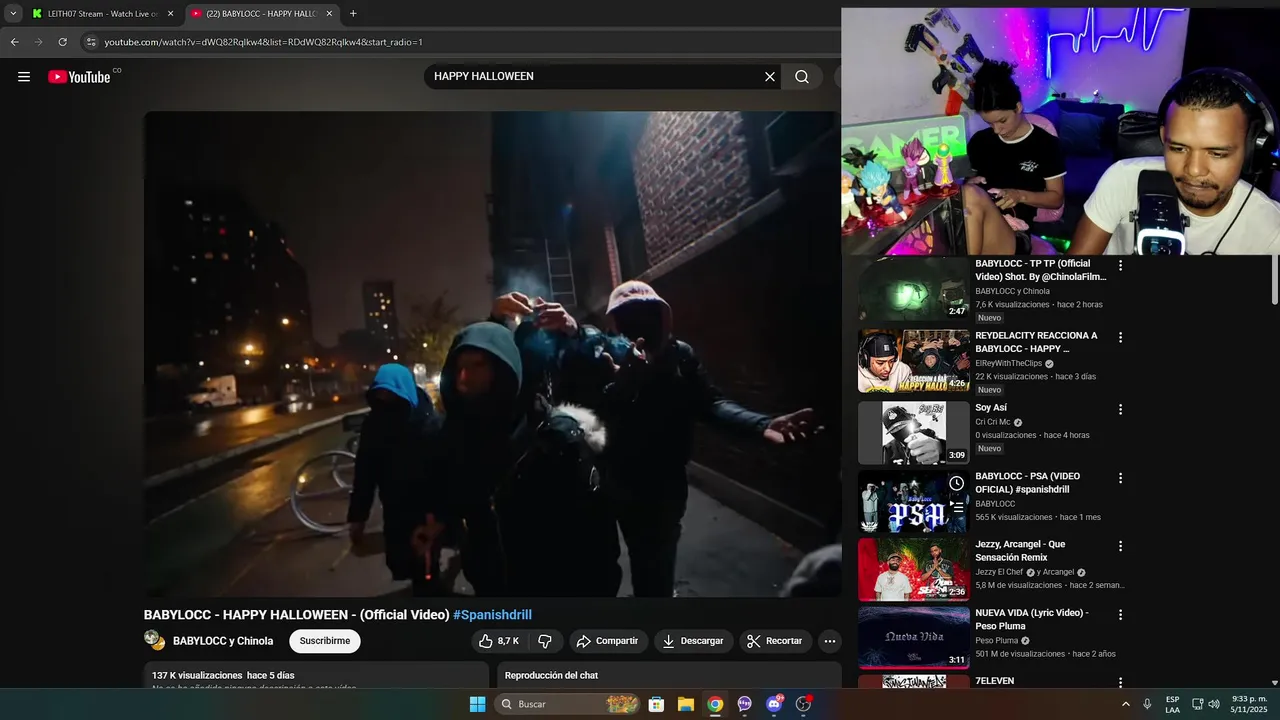Open options for BABYLOCC - PSA video

[1120, 478]
